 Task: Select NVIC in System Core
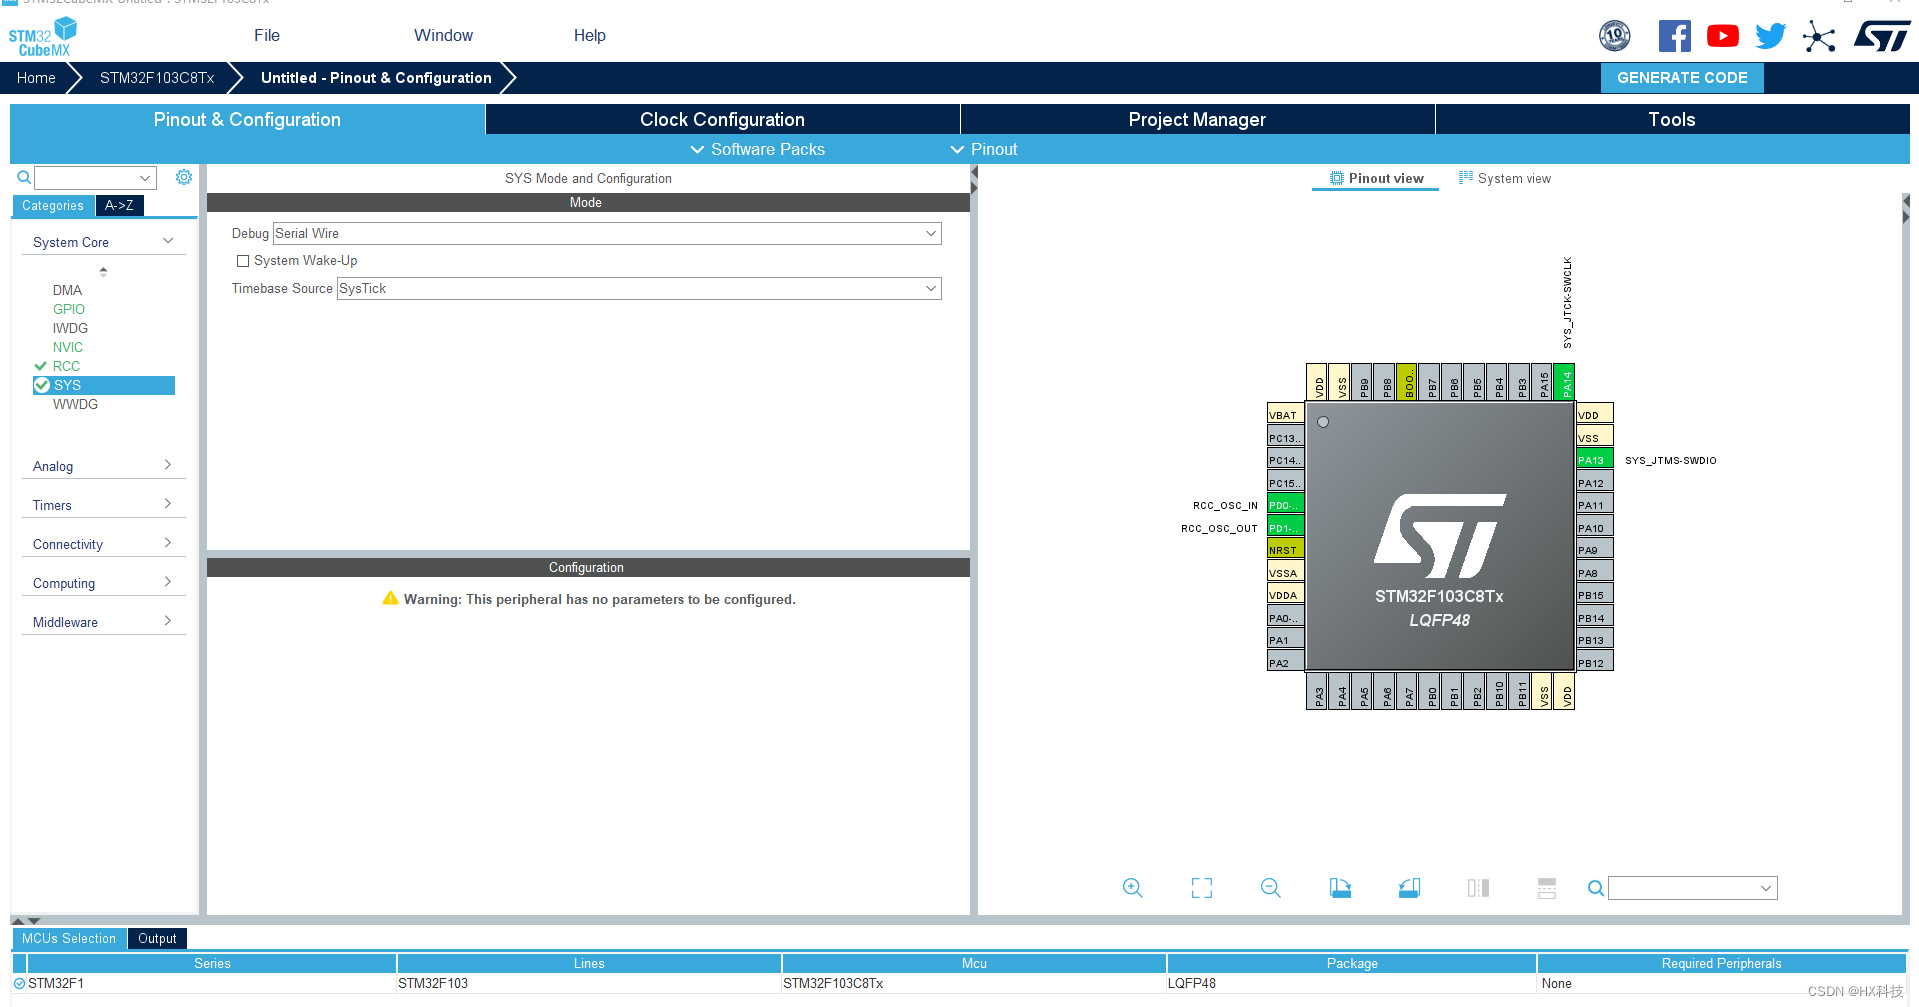tap(68, 347)
